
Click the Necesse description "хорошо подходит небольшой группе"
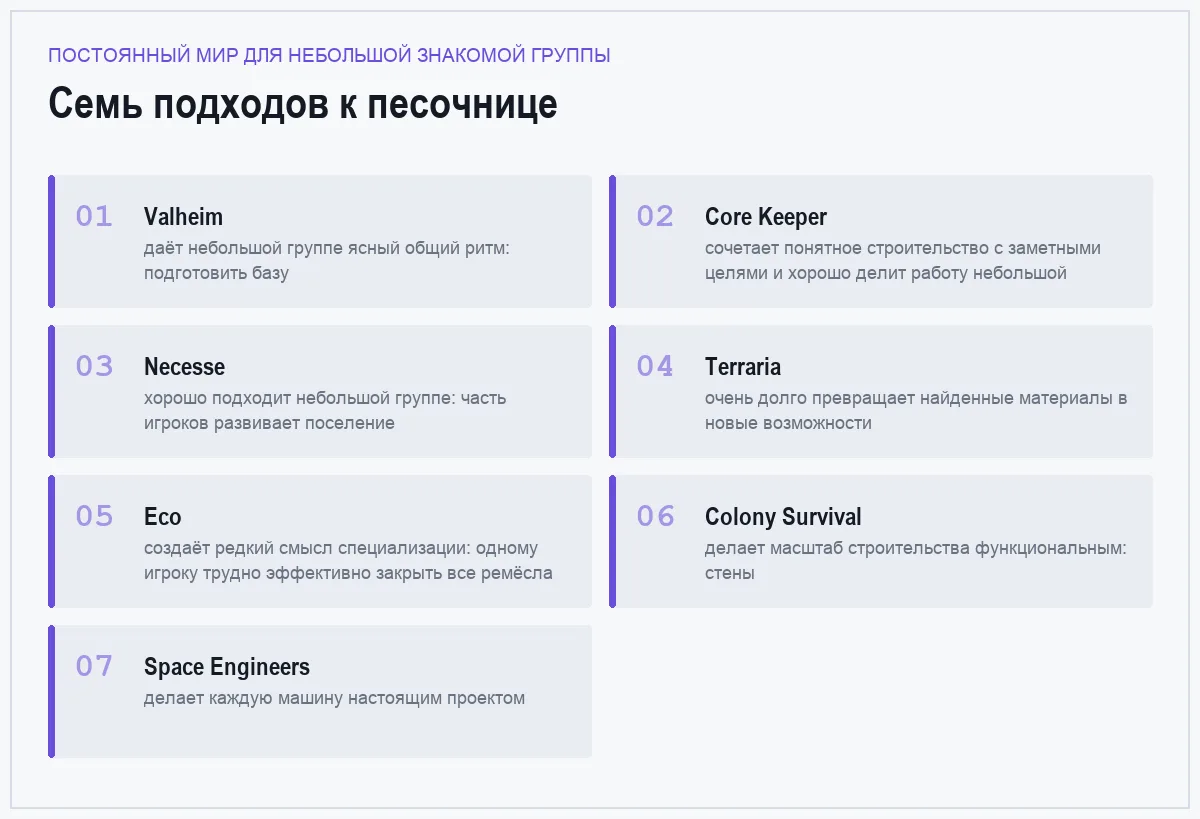(325, 410)
